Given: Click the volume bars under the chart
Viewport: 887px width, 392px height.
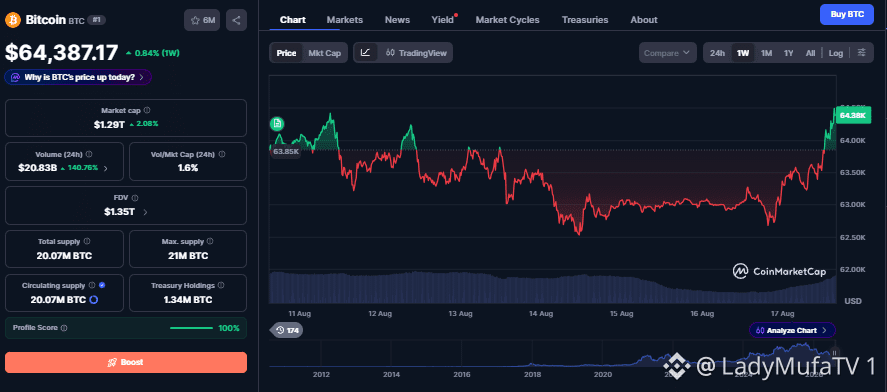Looking at the screenshot, I should [x=553, y=287].
